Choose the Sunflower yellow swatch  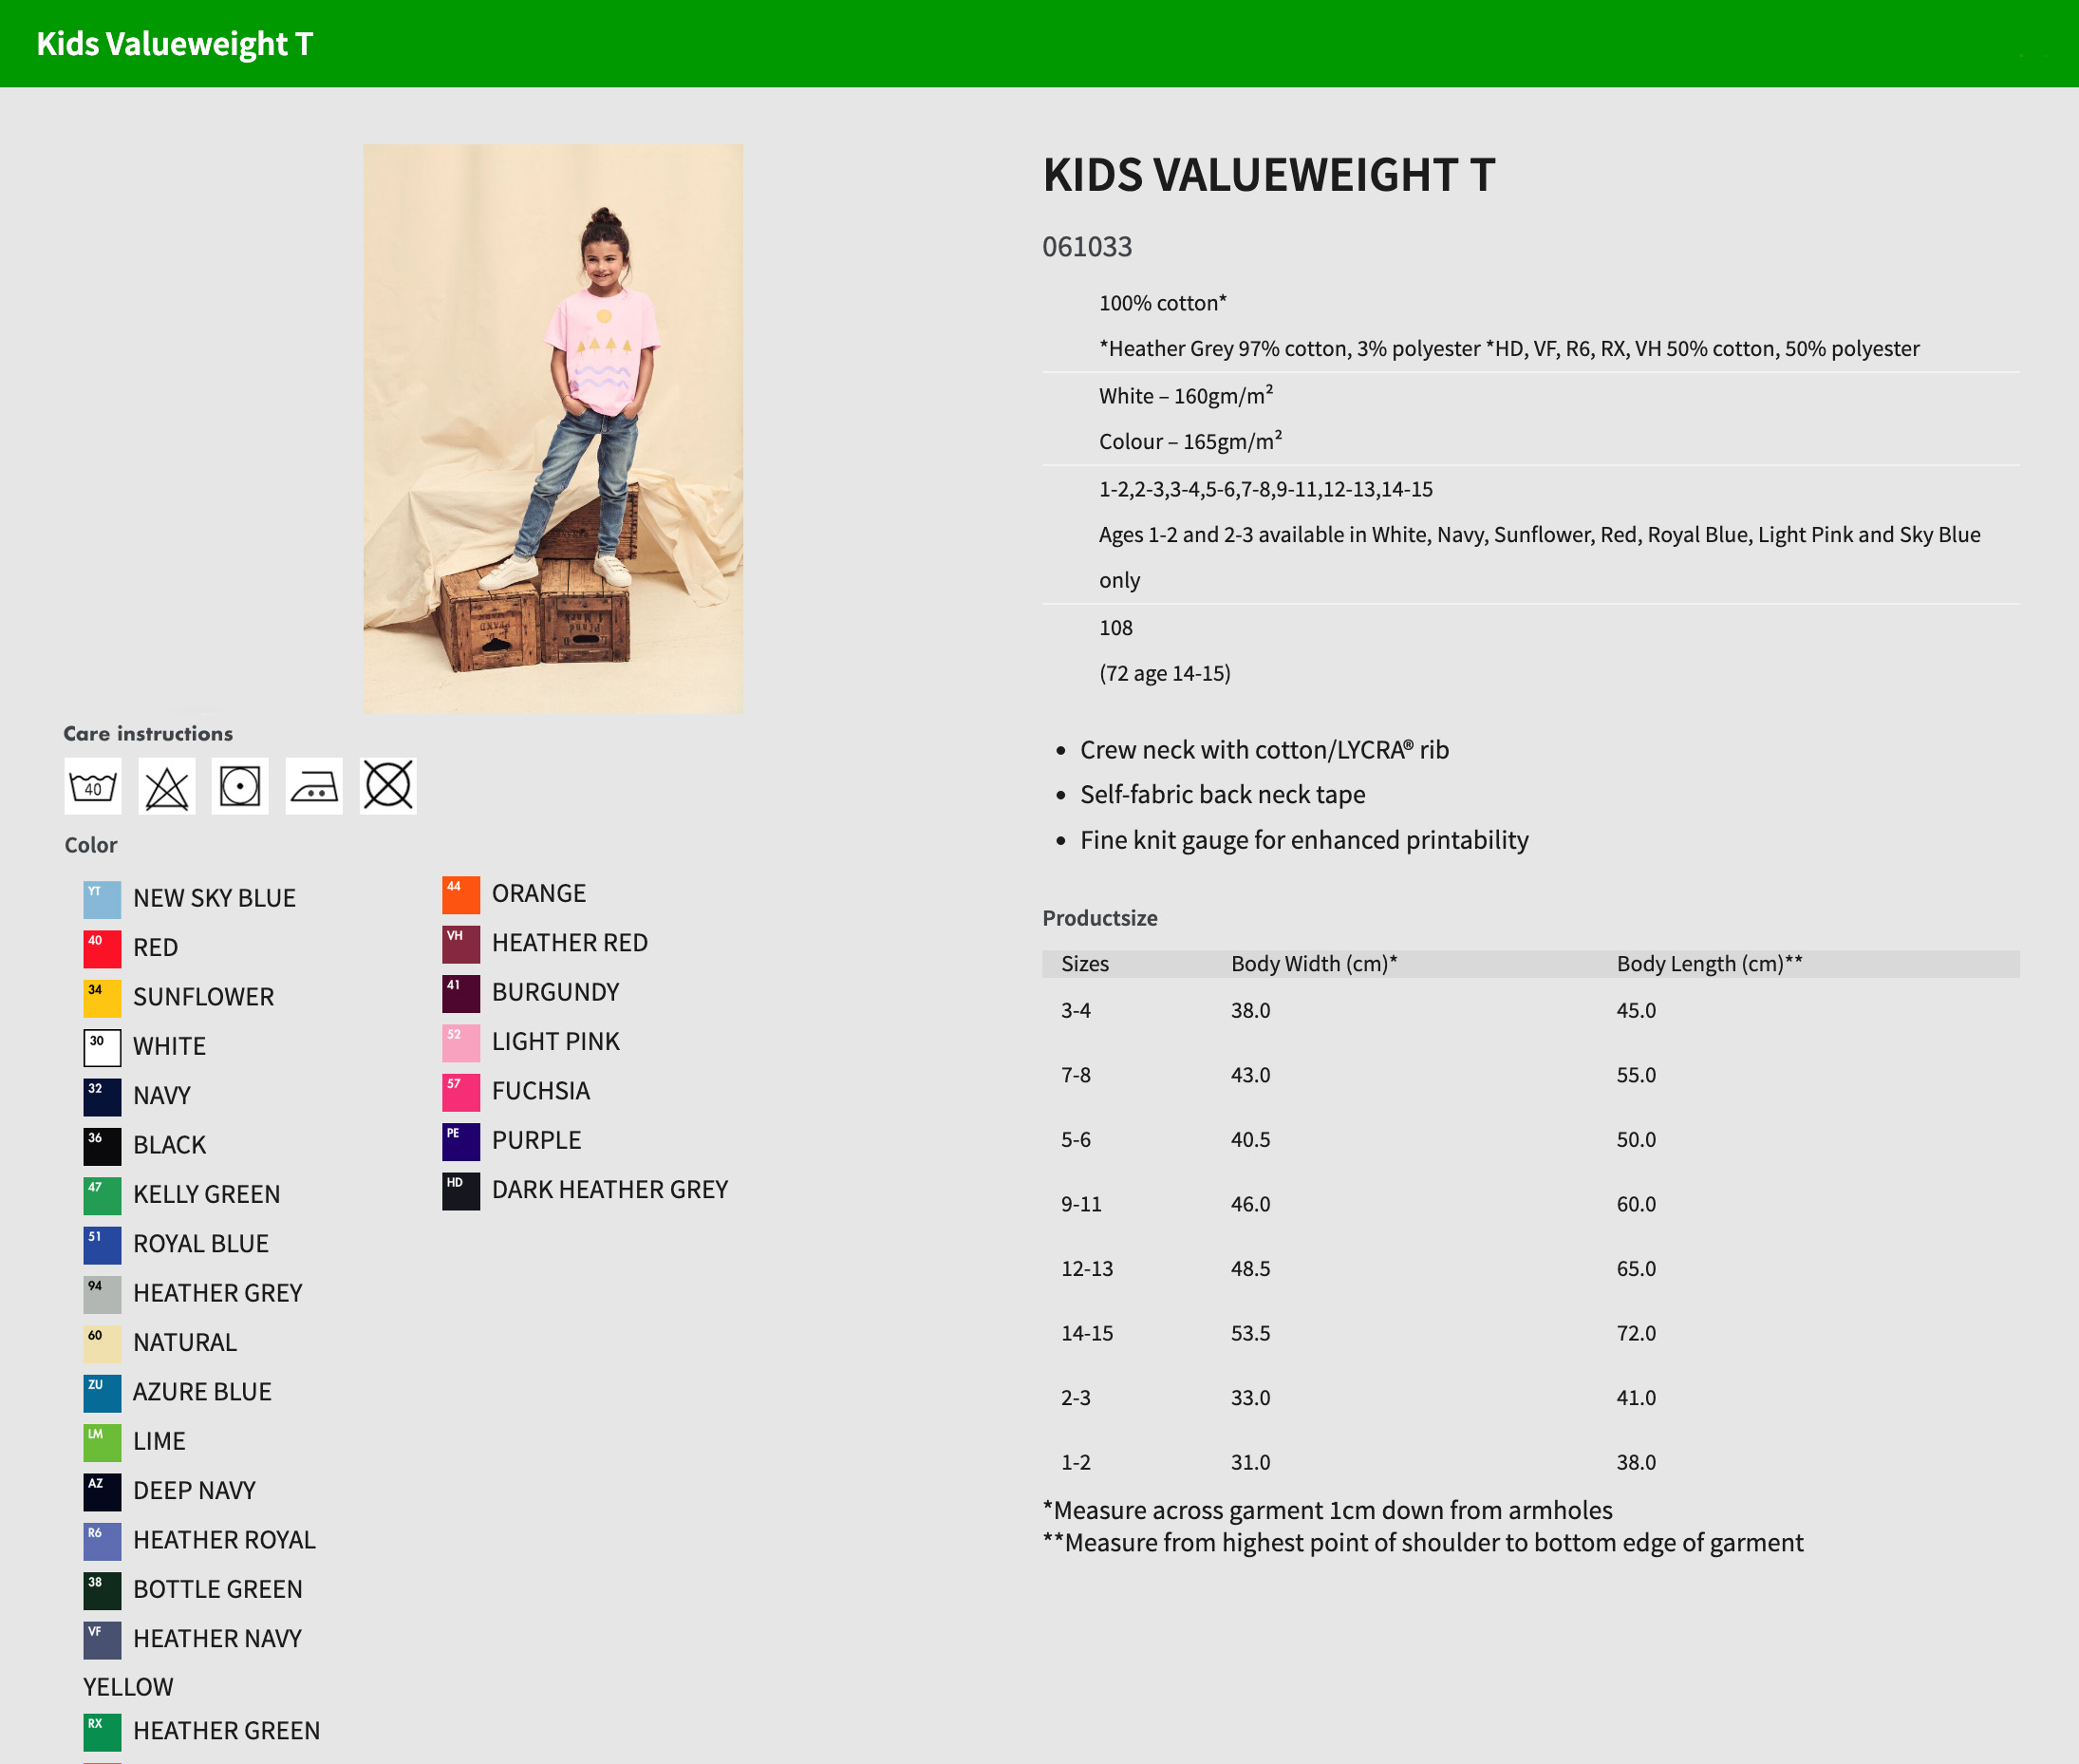point(102,997)
